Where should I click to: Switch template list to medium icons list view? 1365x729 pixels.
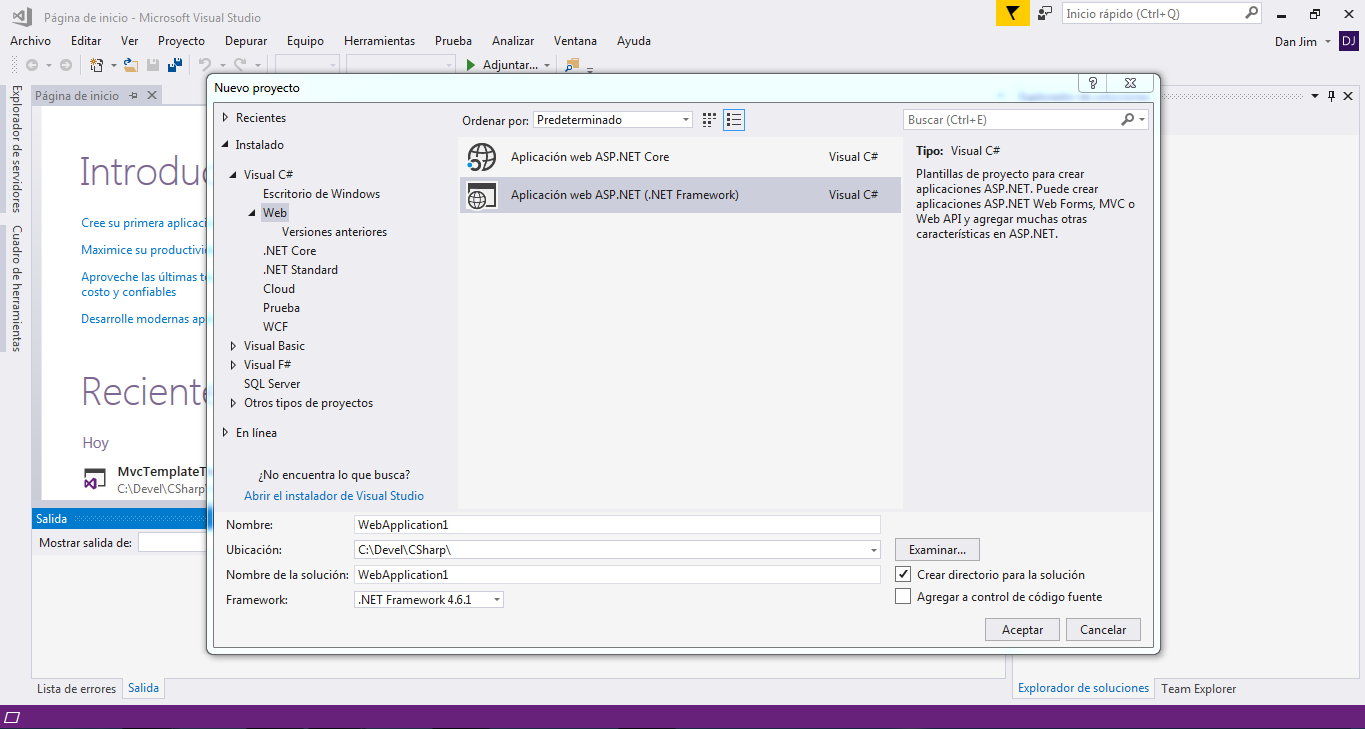click(x=734, y=120)
